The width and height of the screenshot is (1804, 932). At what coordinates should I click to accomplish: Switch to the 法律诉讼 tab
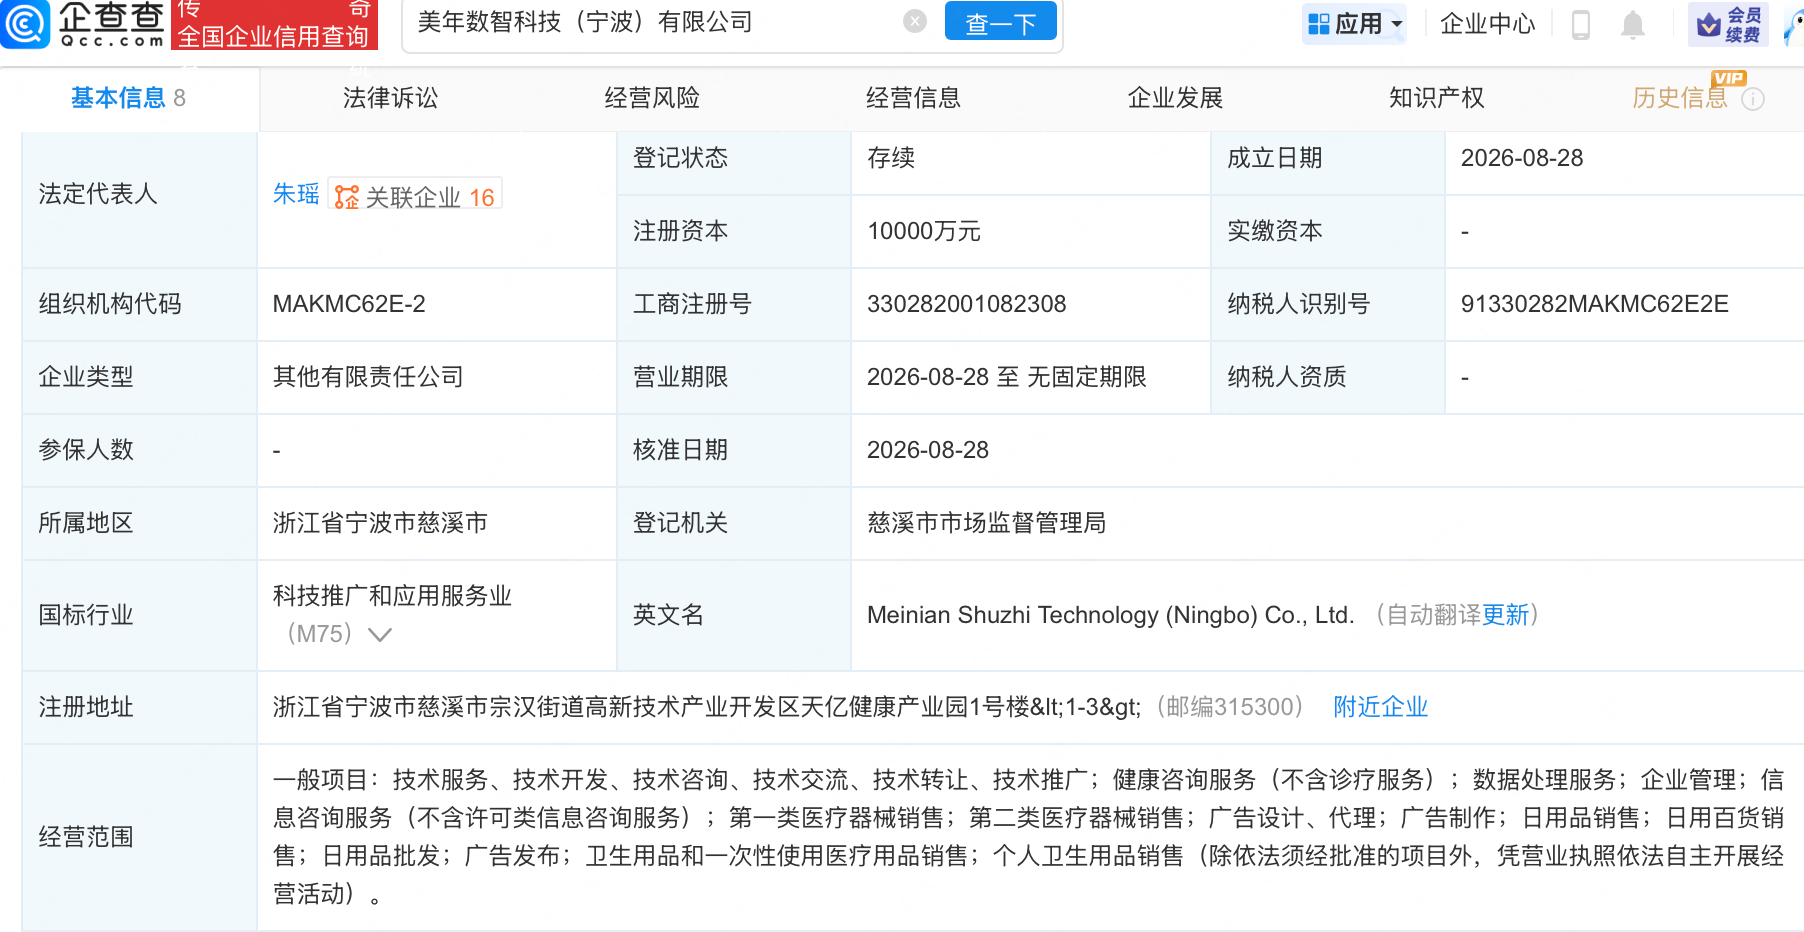point(391,98)
